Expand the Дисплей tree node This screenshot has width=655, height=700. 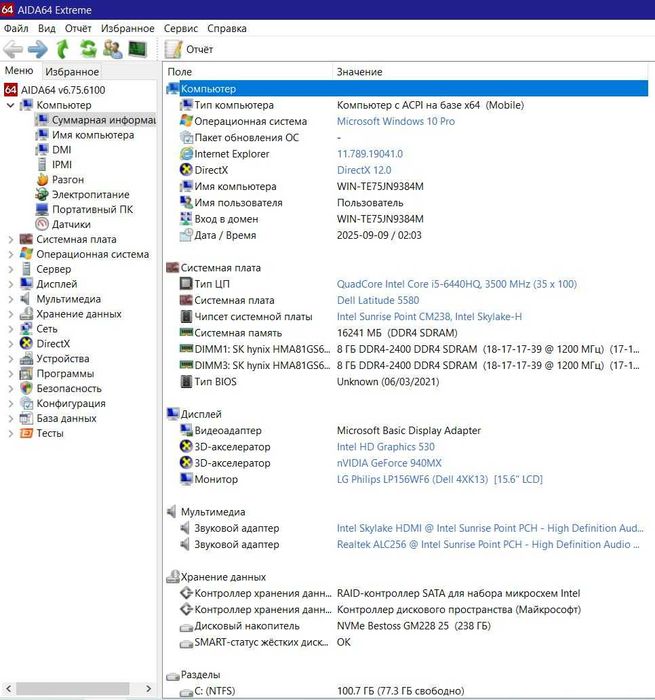click(11, 284)
